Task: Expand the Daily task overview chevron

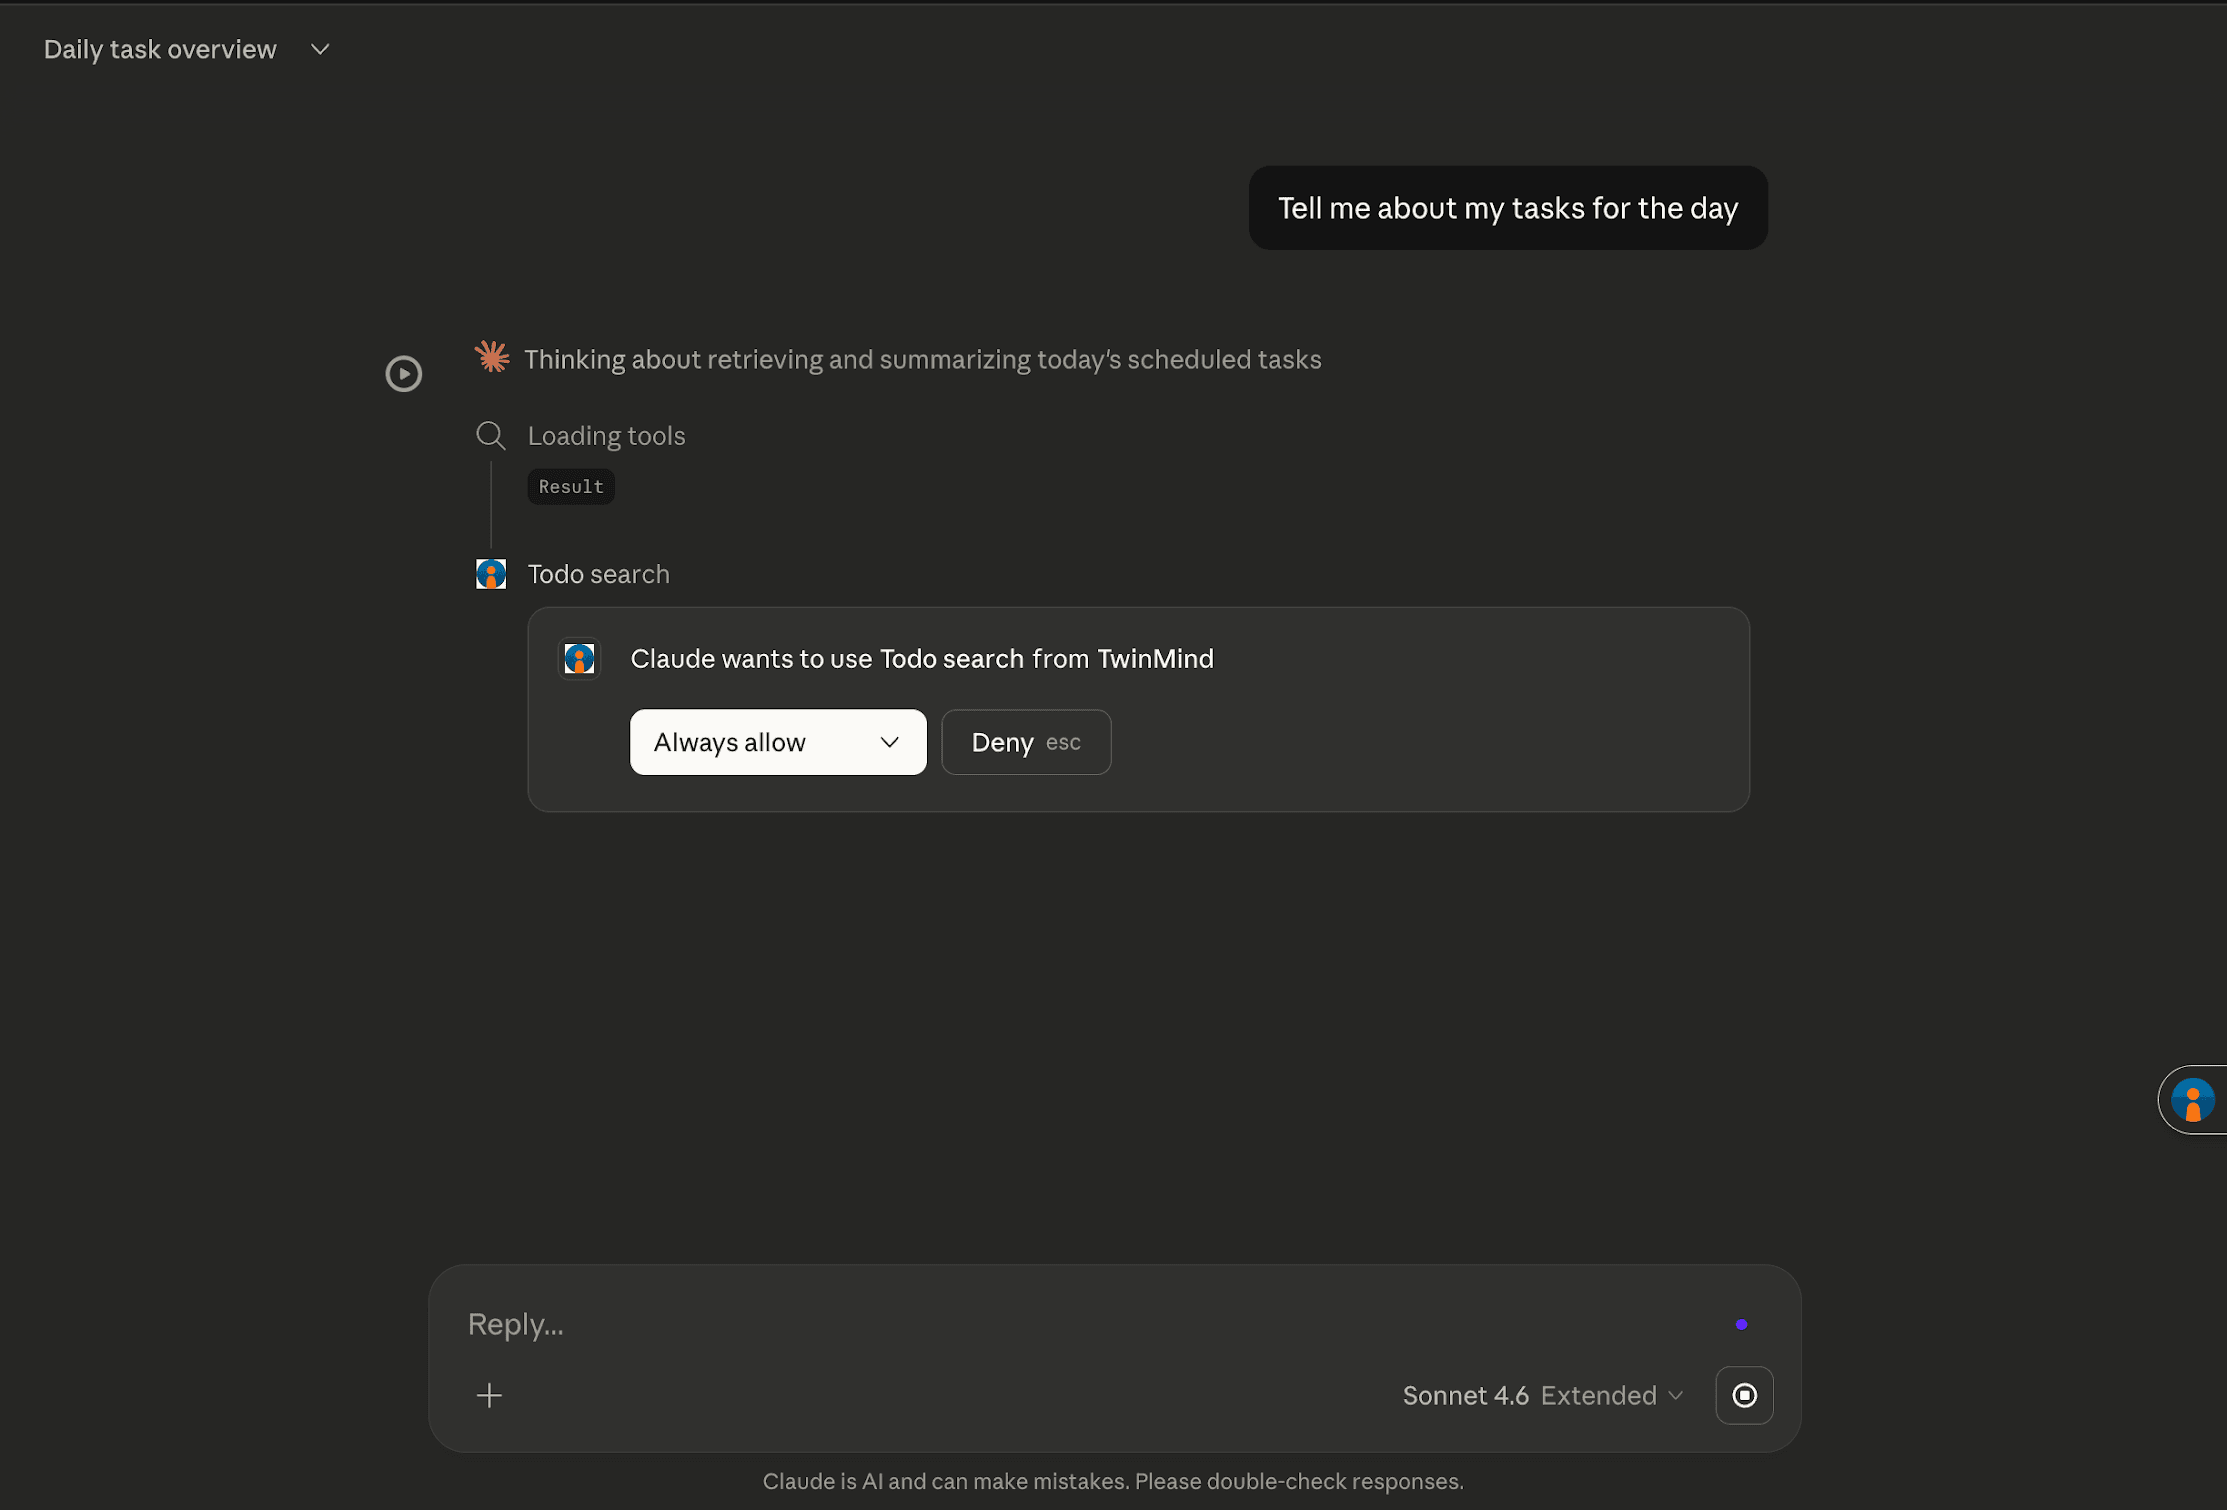Action: coord(320,49)
